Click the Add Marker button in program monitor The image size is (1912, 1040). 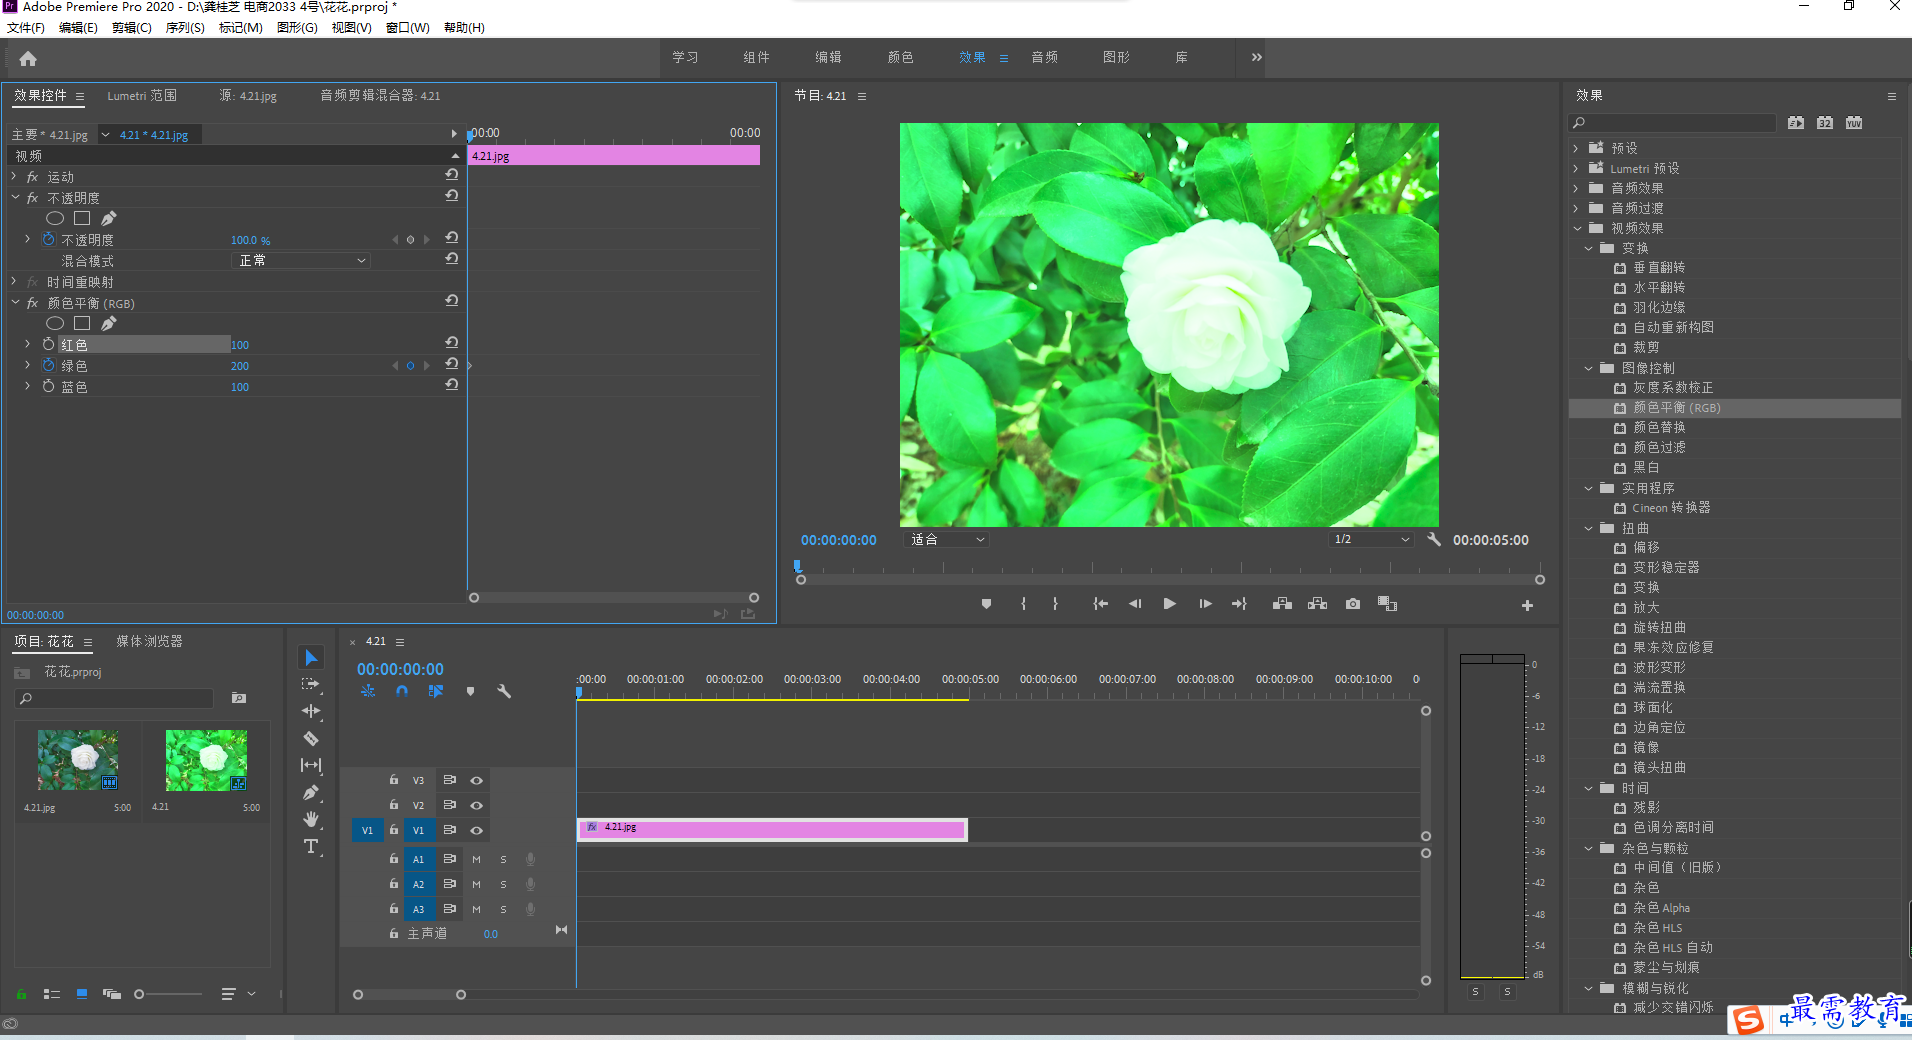click(x=986, y=604)
